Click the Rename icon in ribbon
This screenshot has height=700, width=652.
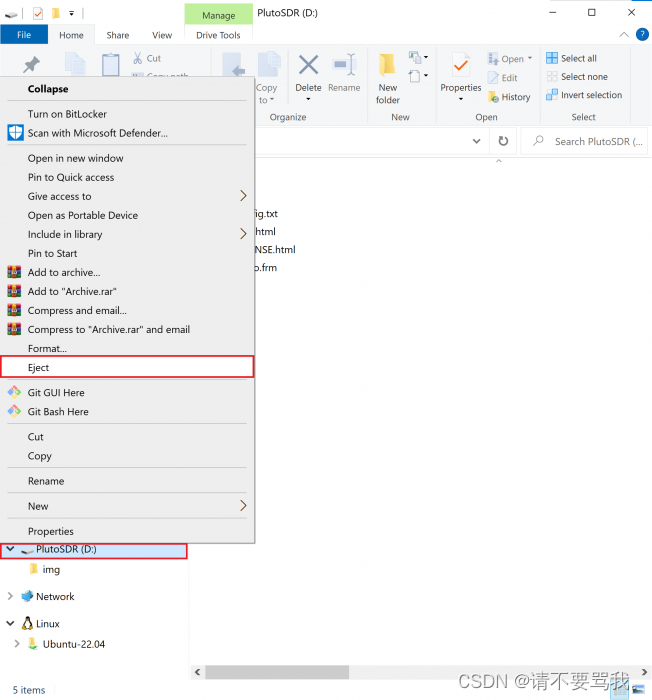344,65
